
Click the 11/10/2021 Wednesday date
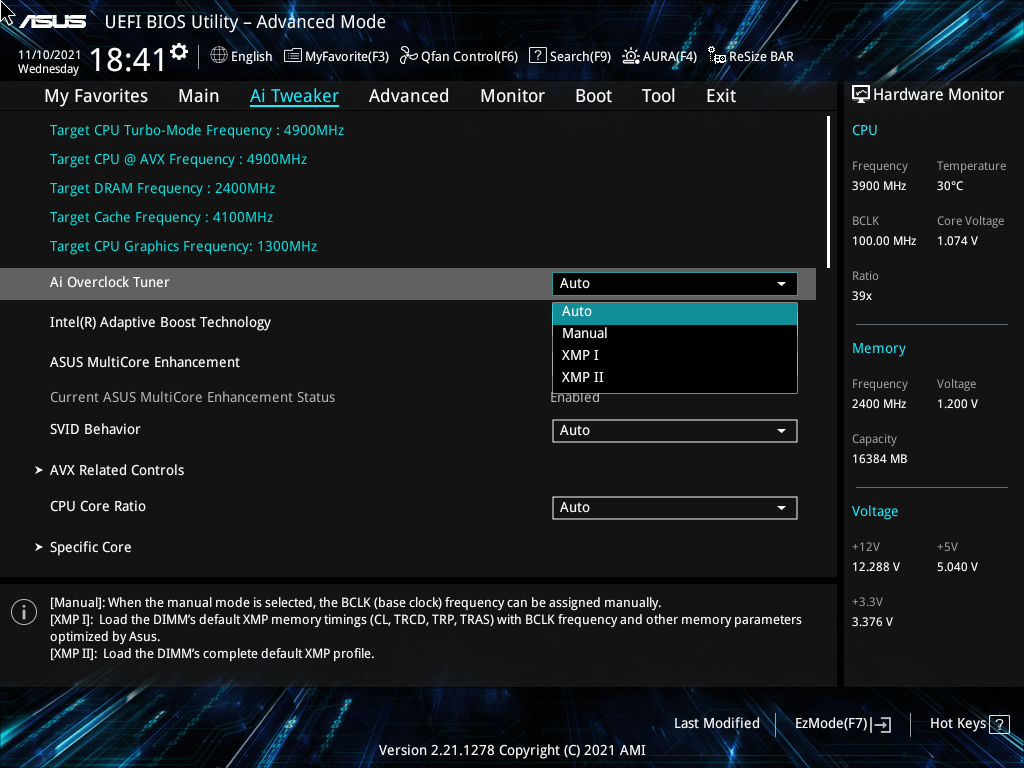[x=49, y=62]
